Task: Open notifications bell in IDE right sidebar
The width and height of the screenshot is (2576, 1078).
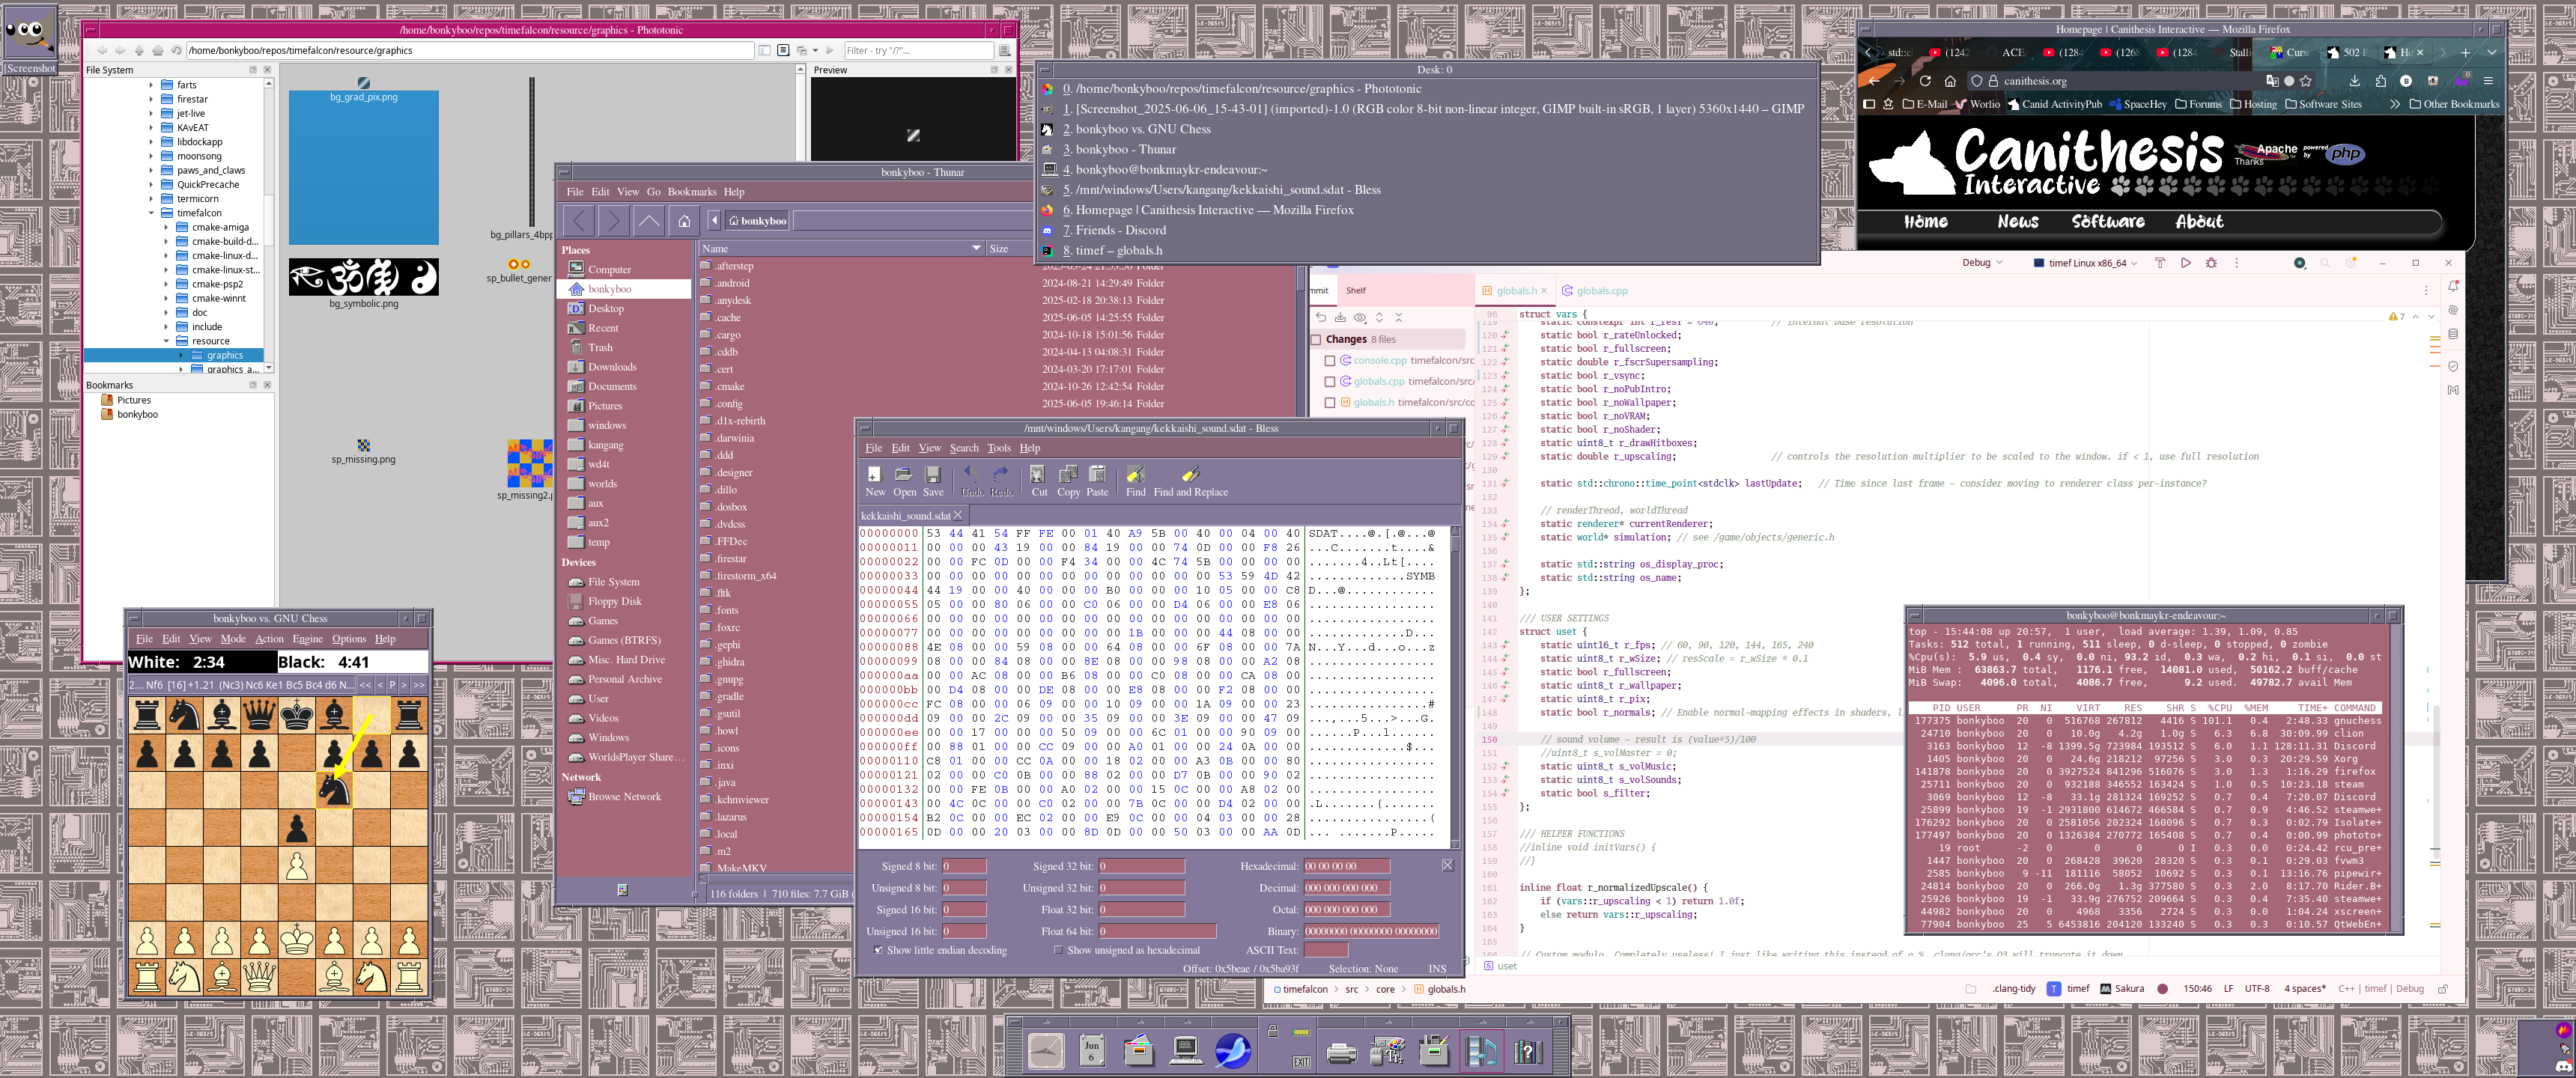Action: (2453, 286)
